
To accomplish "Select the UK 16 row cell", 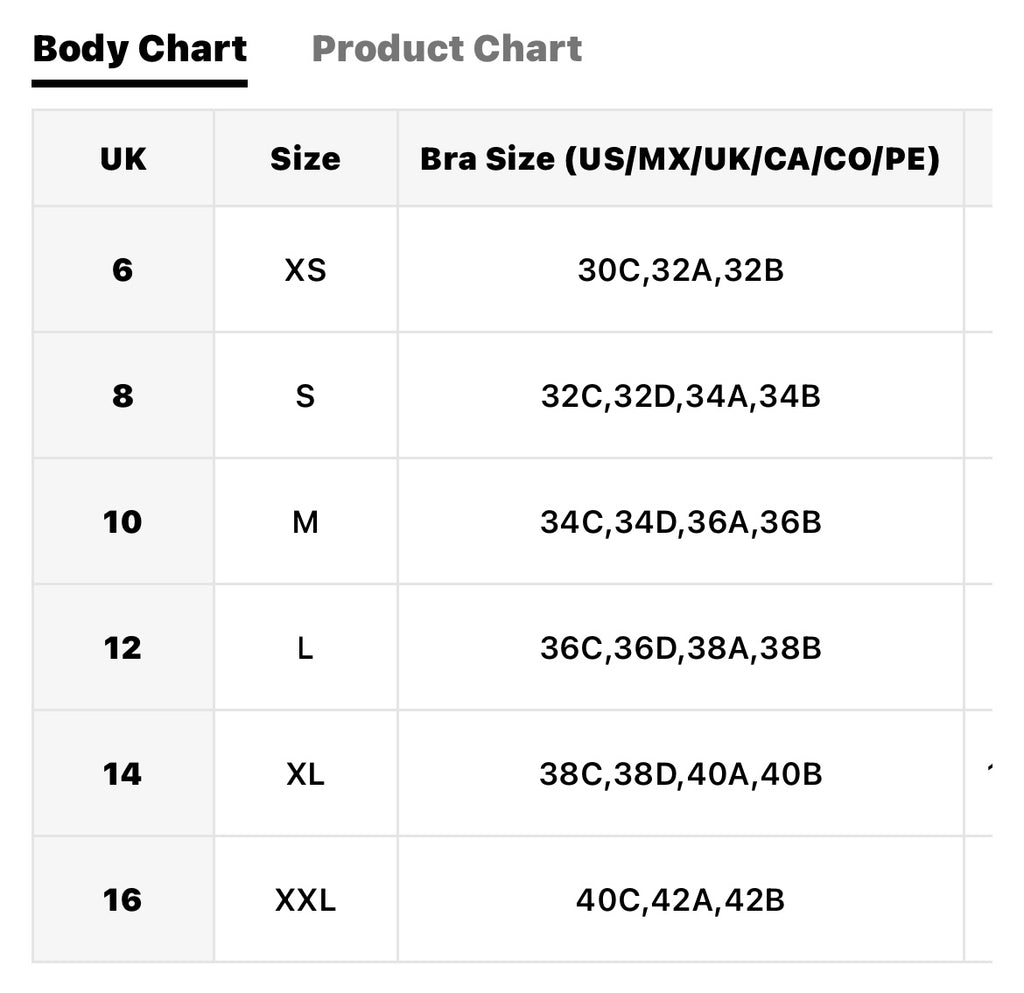I will (123, 900).
